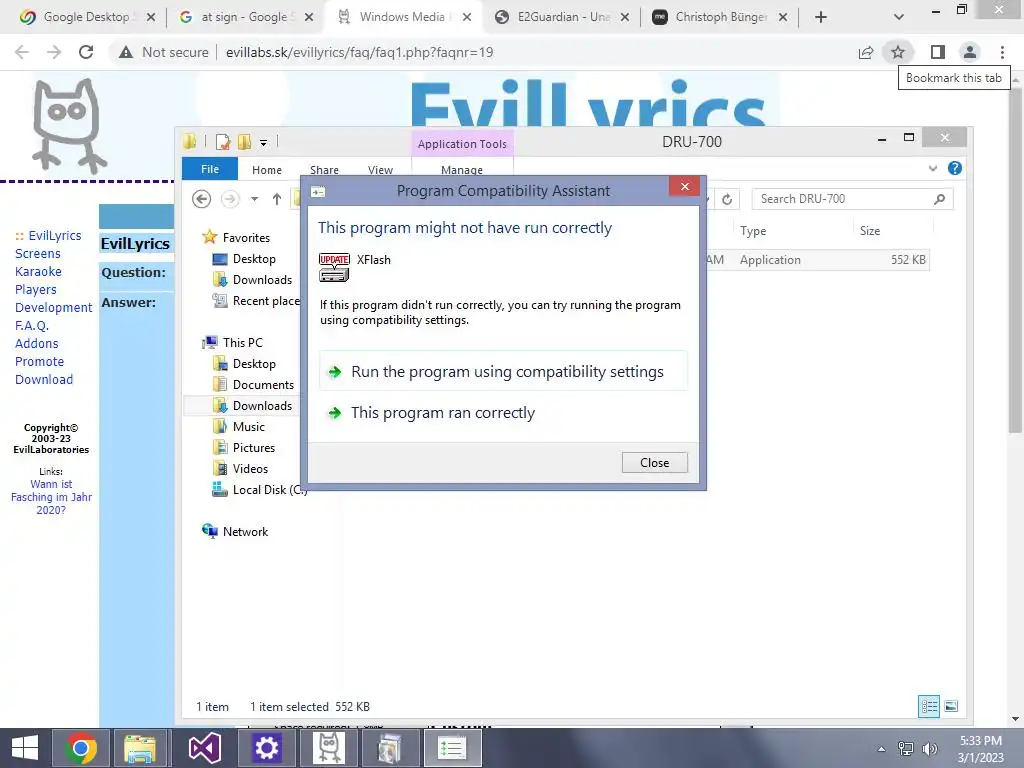Open Karaoke link on EvilLyrics page
The width and height of the screenshot is (1024, 768).
tap(38, 272)
